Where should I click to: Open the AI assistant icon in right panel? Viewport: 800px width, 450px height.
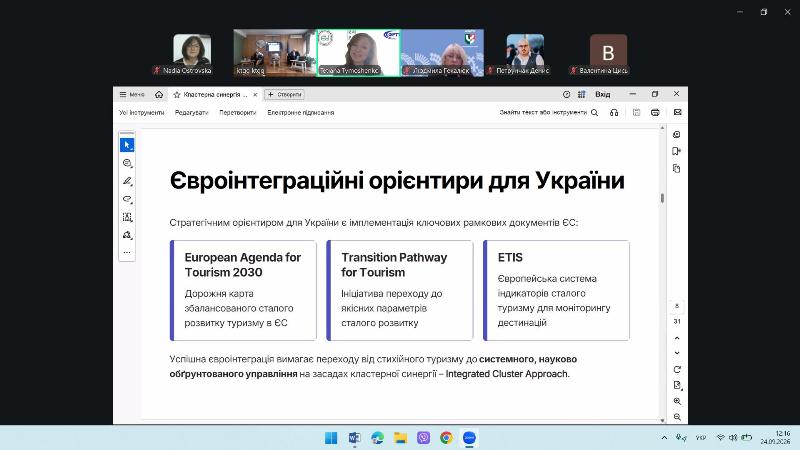point(677,135)
